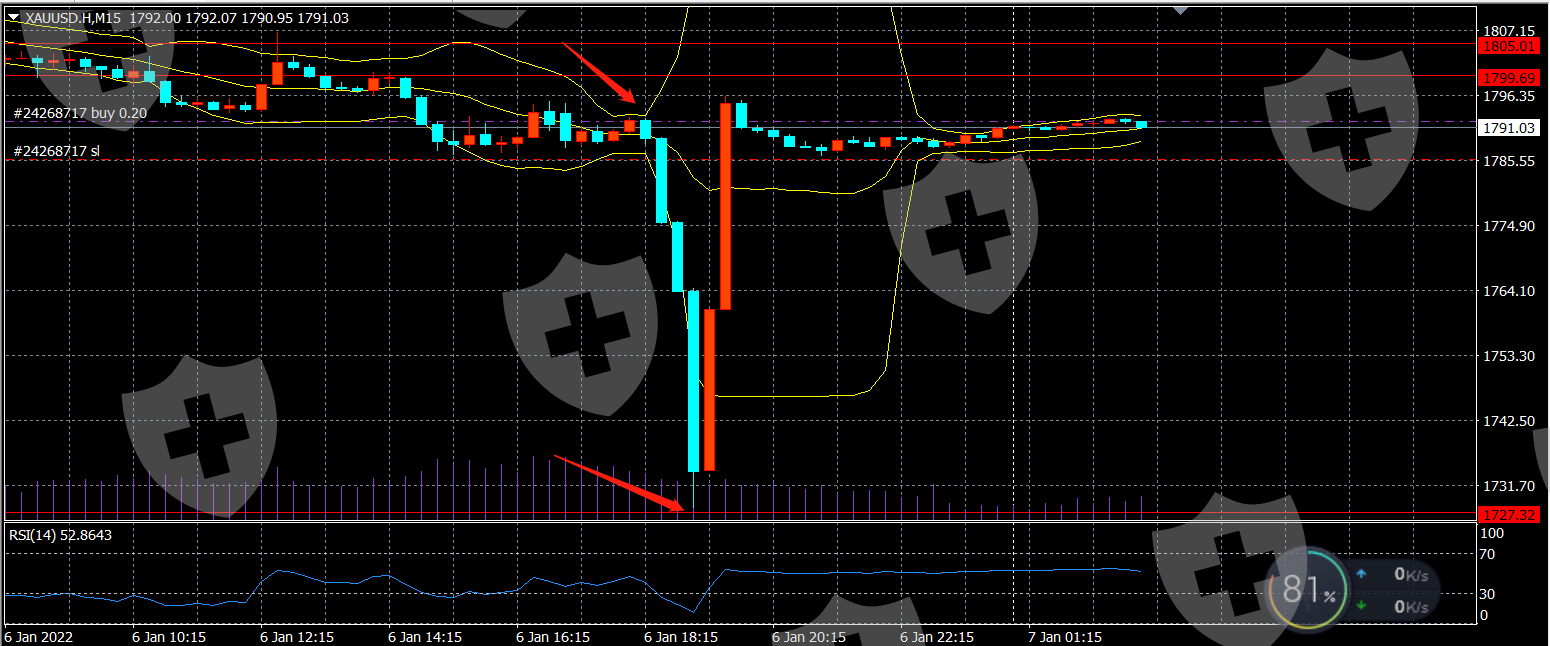The image size is (1550, 646).
Task: Click the 1785.55 price scale value
Action: [1509, 161]
